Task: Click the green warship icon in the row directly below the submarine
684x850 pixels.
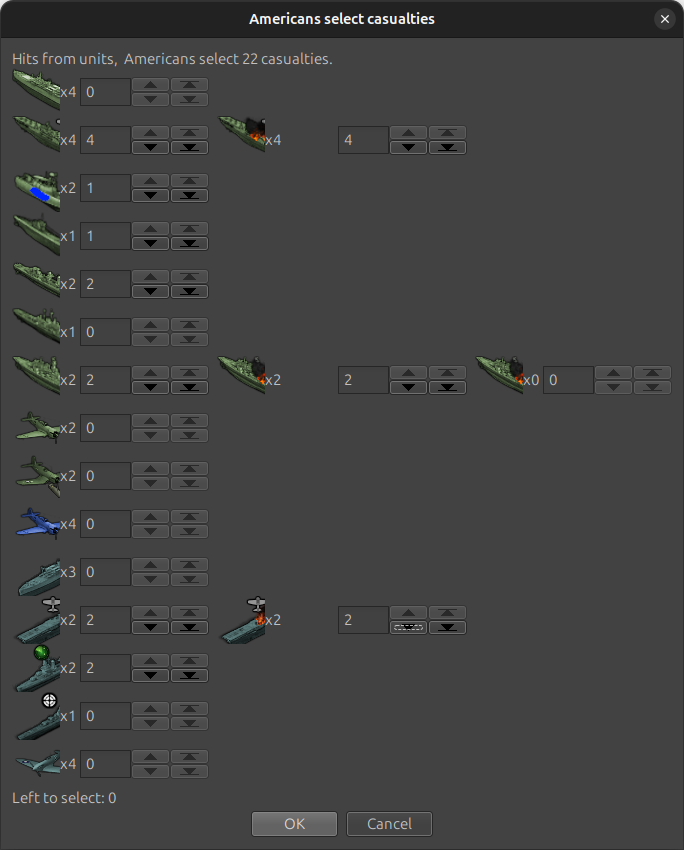Action: tap(36, 280)
